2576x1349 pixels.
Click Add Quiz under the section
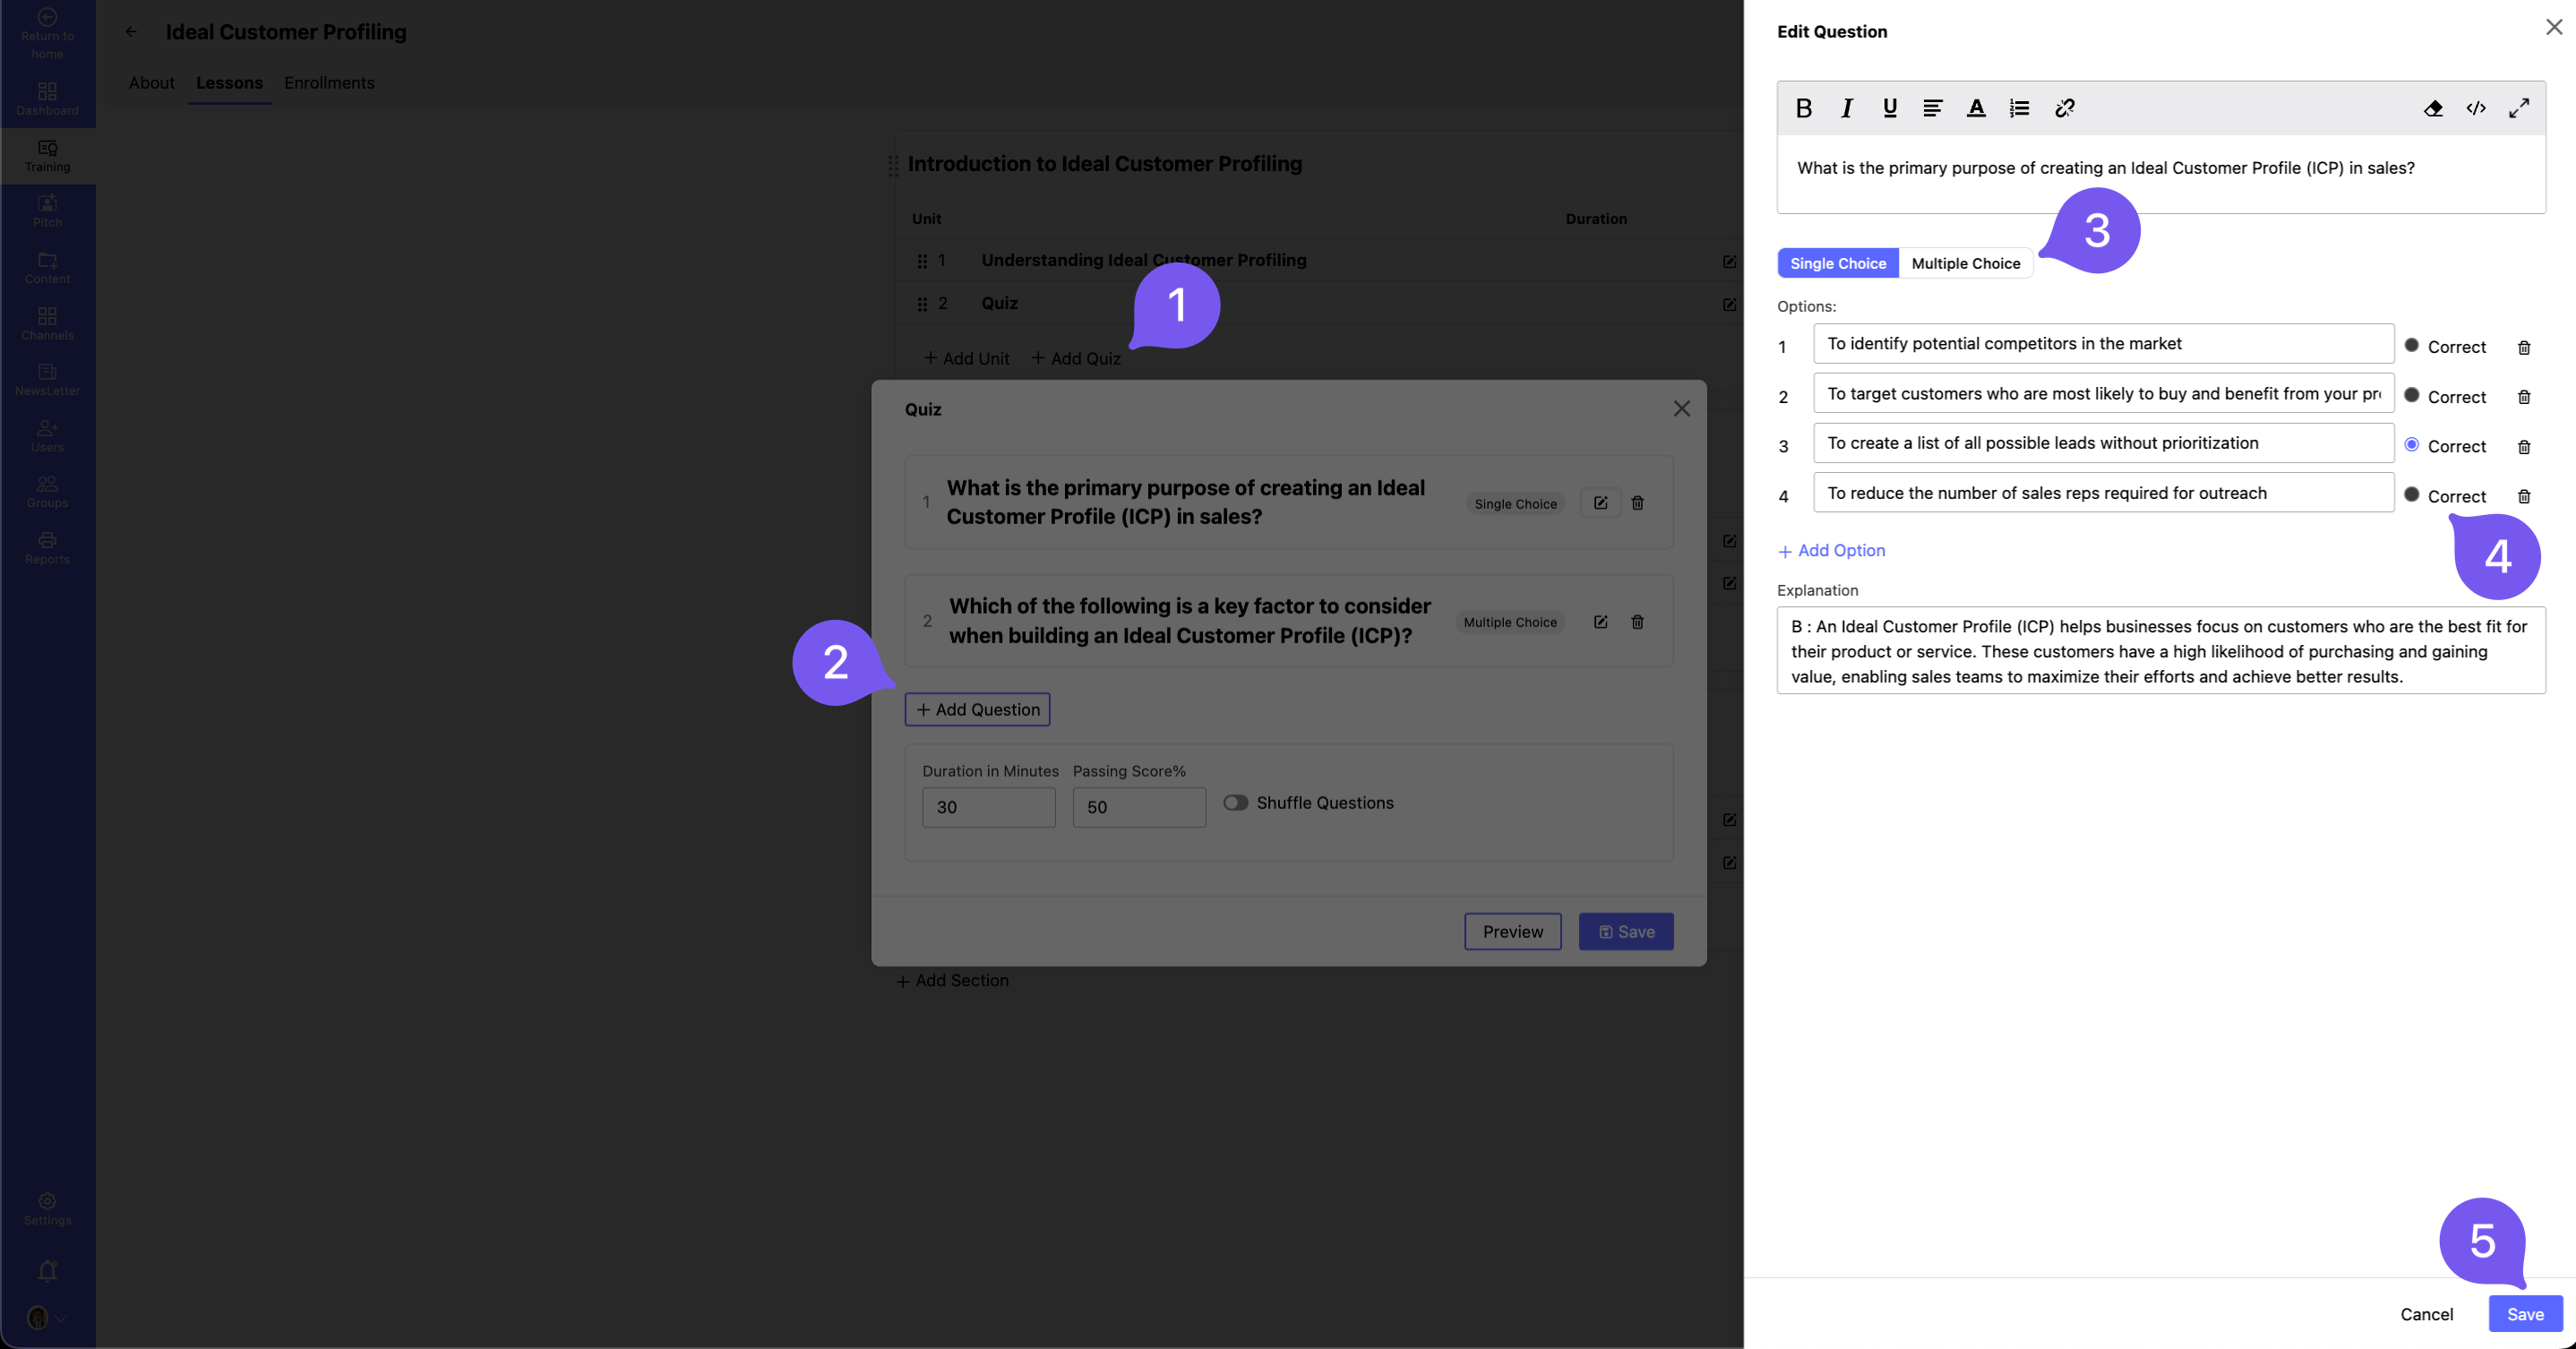(1076, 358)
